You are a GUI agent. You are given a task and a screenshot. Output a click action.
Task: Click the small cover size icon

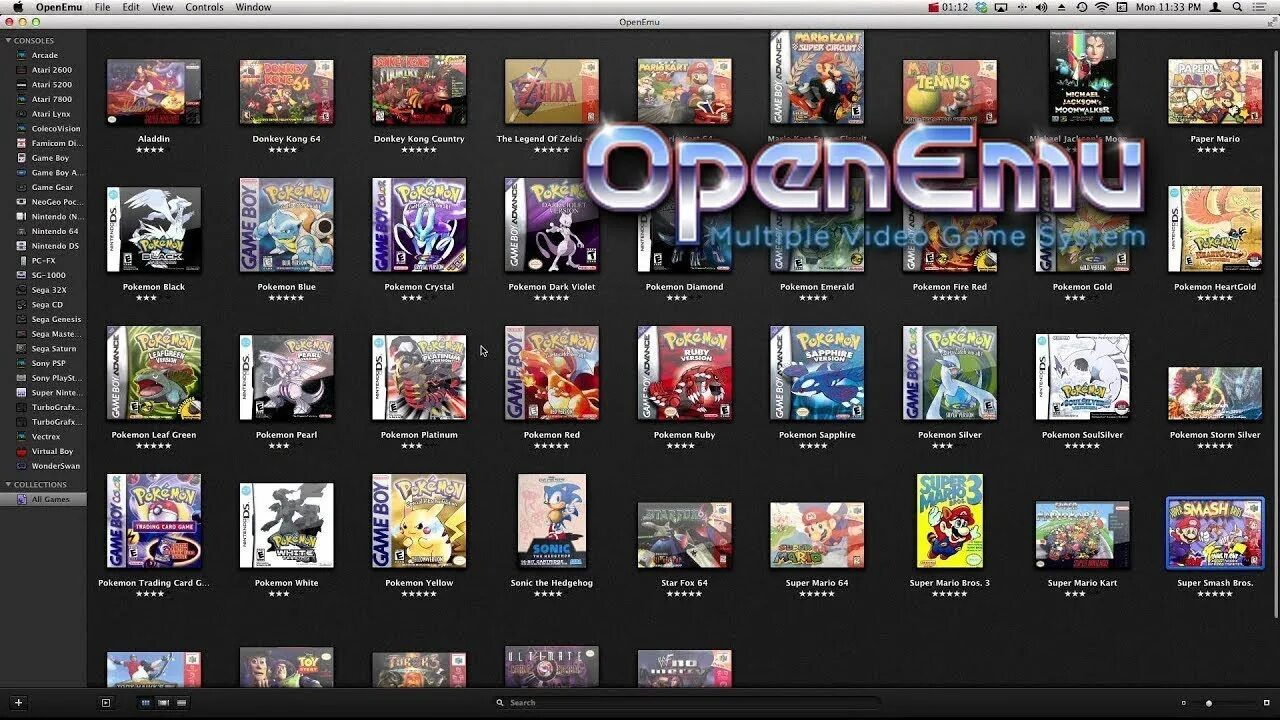(1183, 703)
